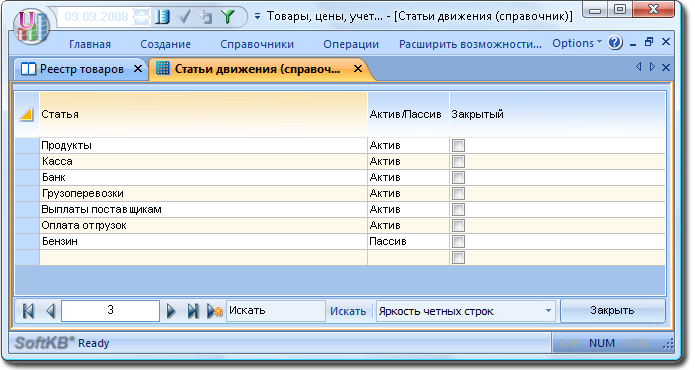Open the Справочники ribbon tab

click(x=257, y=44)
